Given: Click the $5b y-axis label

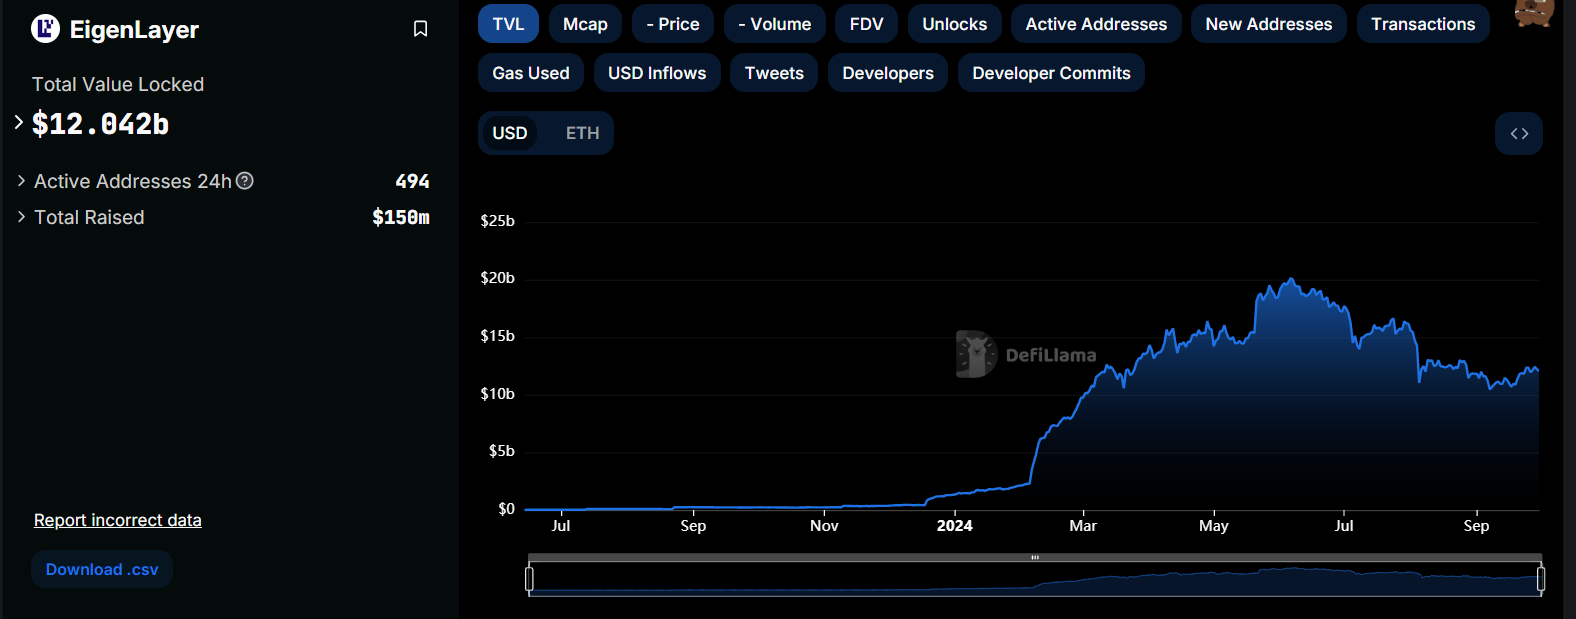Looking at the screenshot, I should tap(502, 451).
